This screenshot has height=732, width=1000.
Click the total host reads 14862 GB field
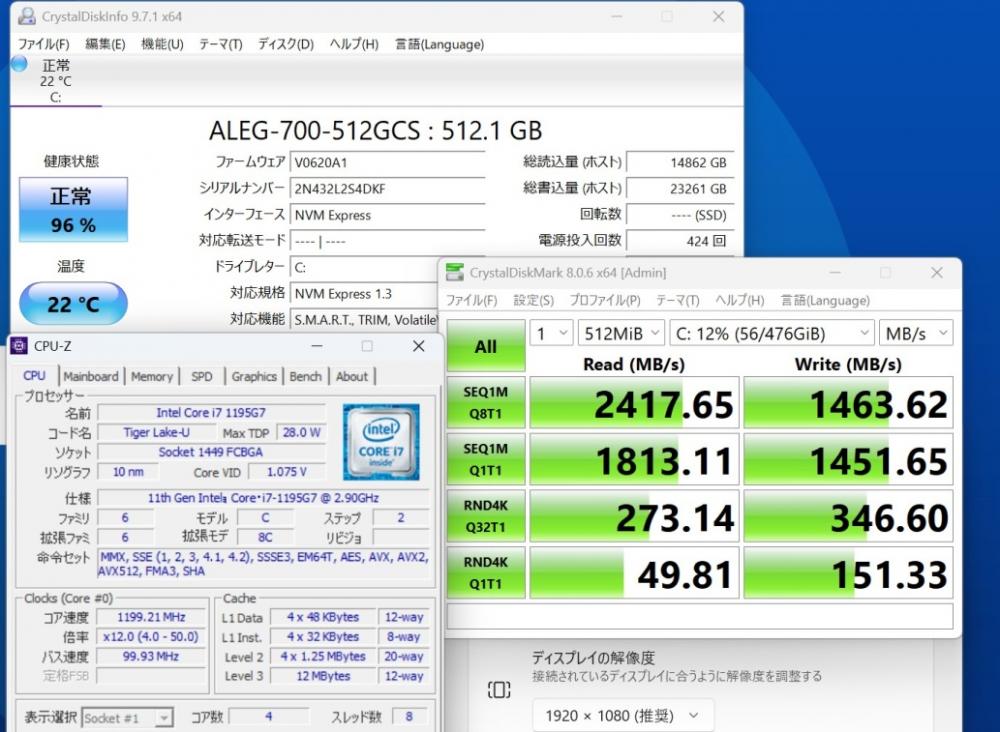point(680,162)
